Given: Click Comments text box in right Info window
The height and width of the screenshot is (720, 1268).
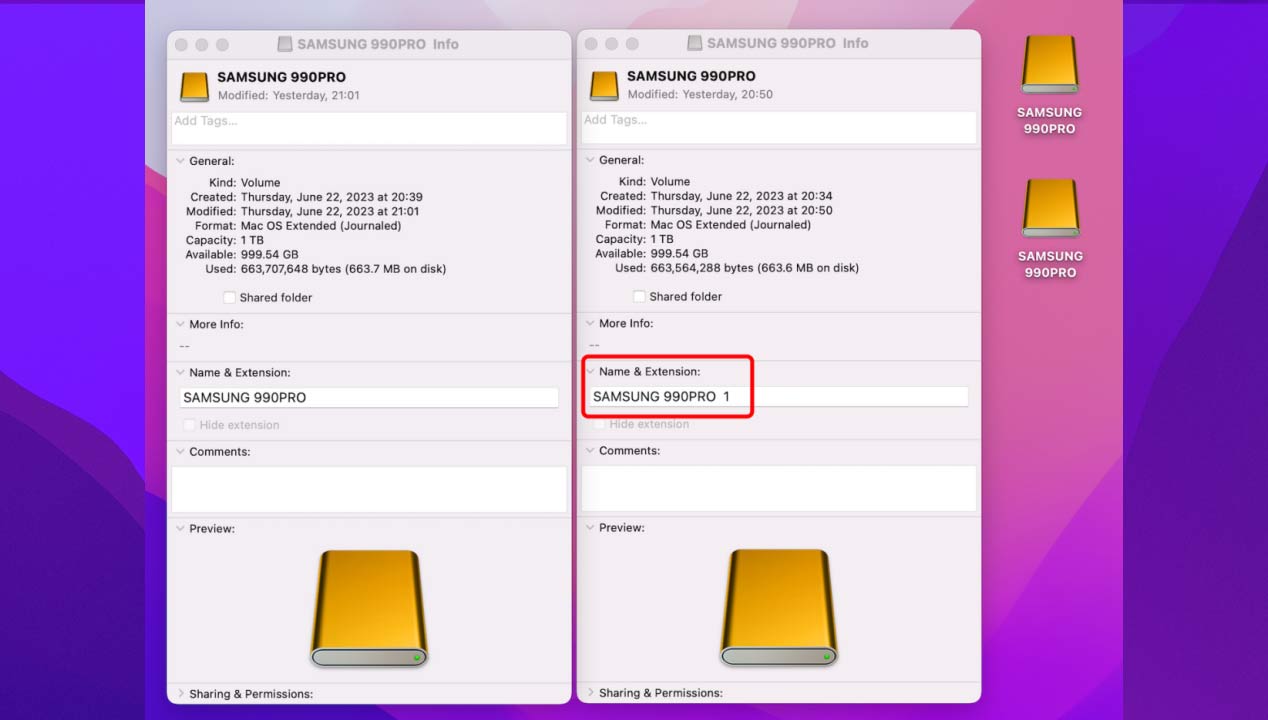Looking at the screenshot, I should click(x=779, y=488).
